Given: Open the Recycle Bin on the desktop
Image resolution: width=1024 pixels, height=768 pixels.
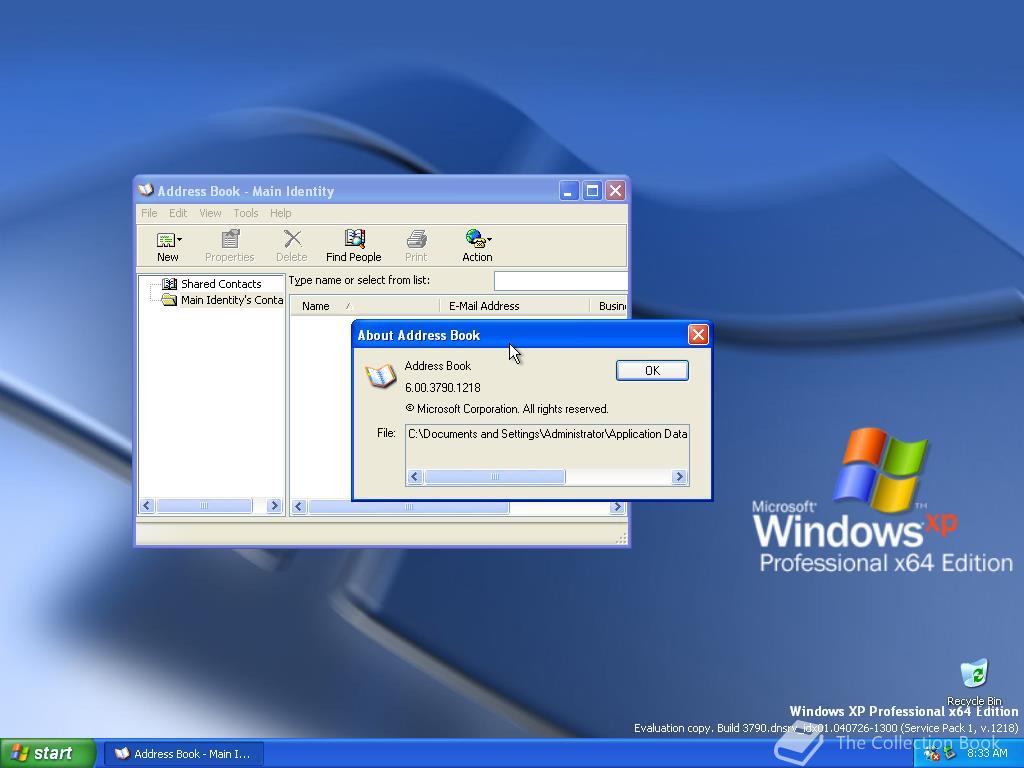Looking at the screenshot, I should 971,672.
